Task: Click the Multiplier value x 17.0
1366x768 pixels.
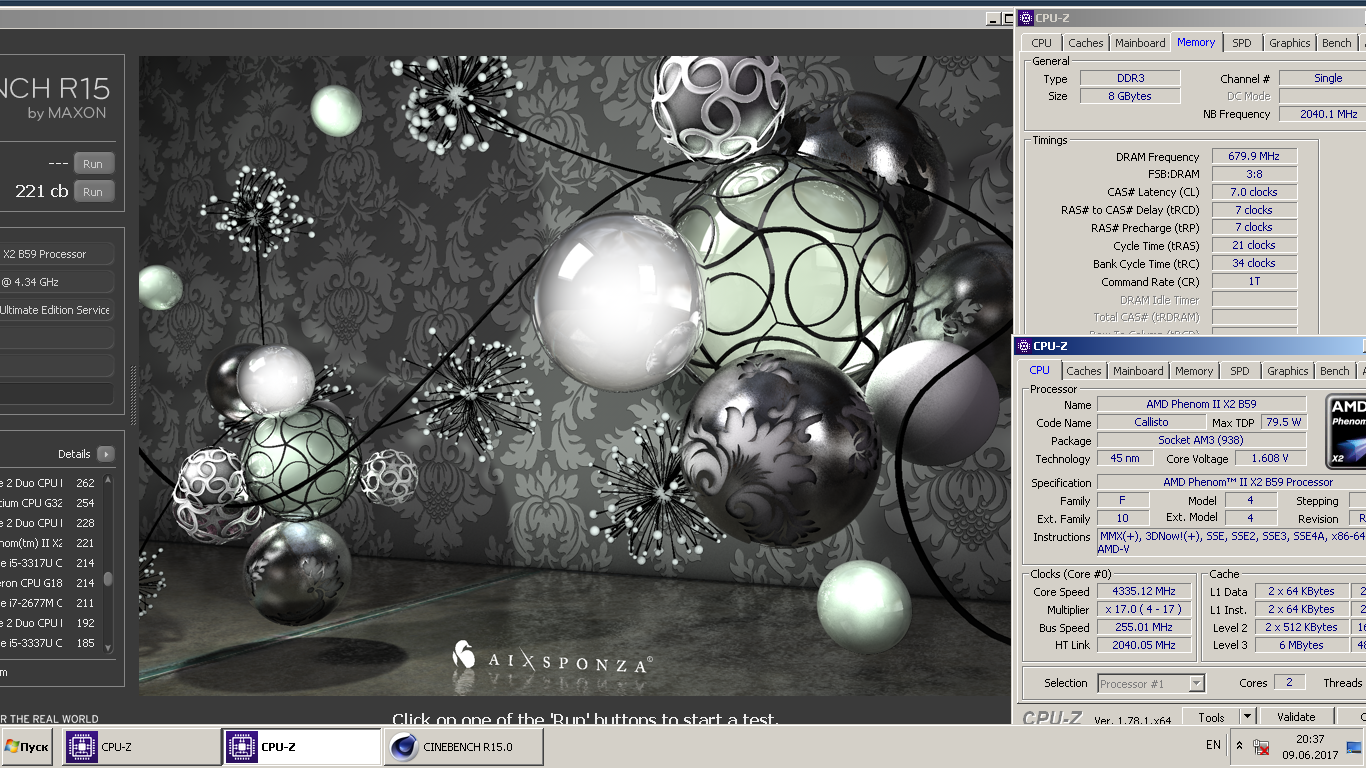Action: [x=1144, y=610]
